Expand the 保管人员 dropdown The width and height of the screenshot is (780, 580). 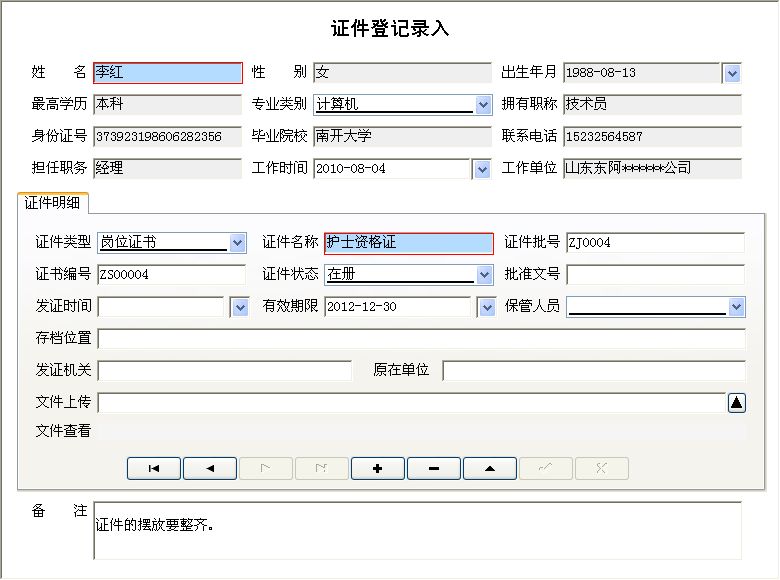pos(736,307)
